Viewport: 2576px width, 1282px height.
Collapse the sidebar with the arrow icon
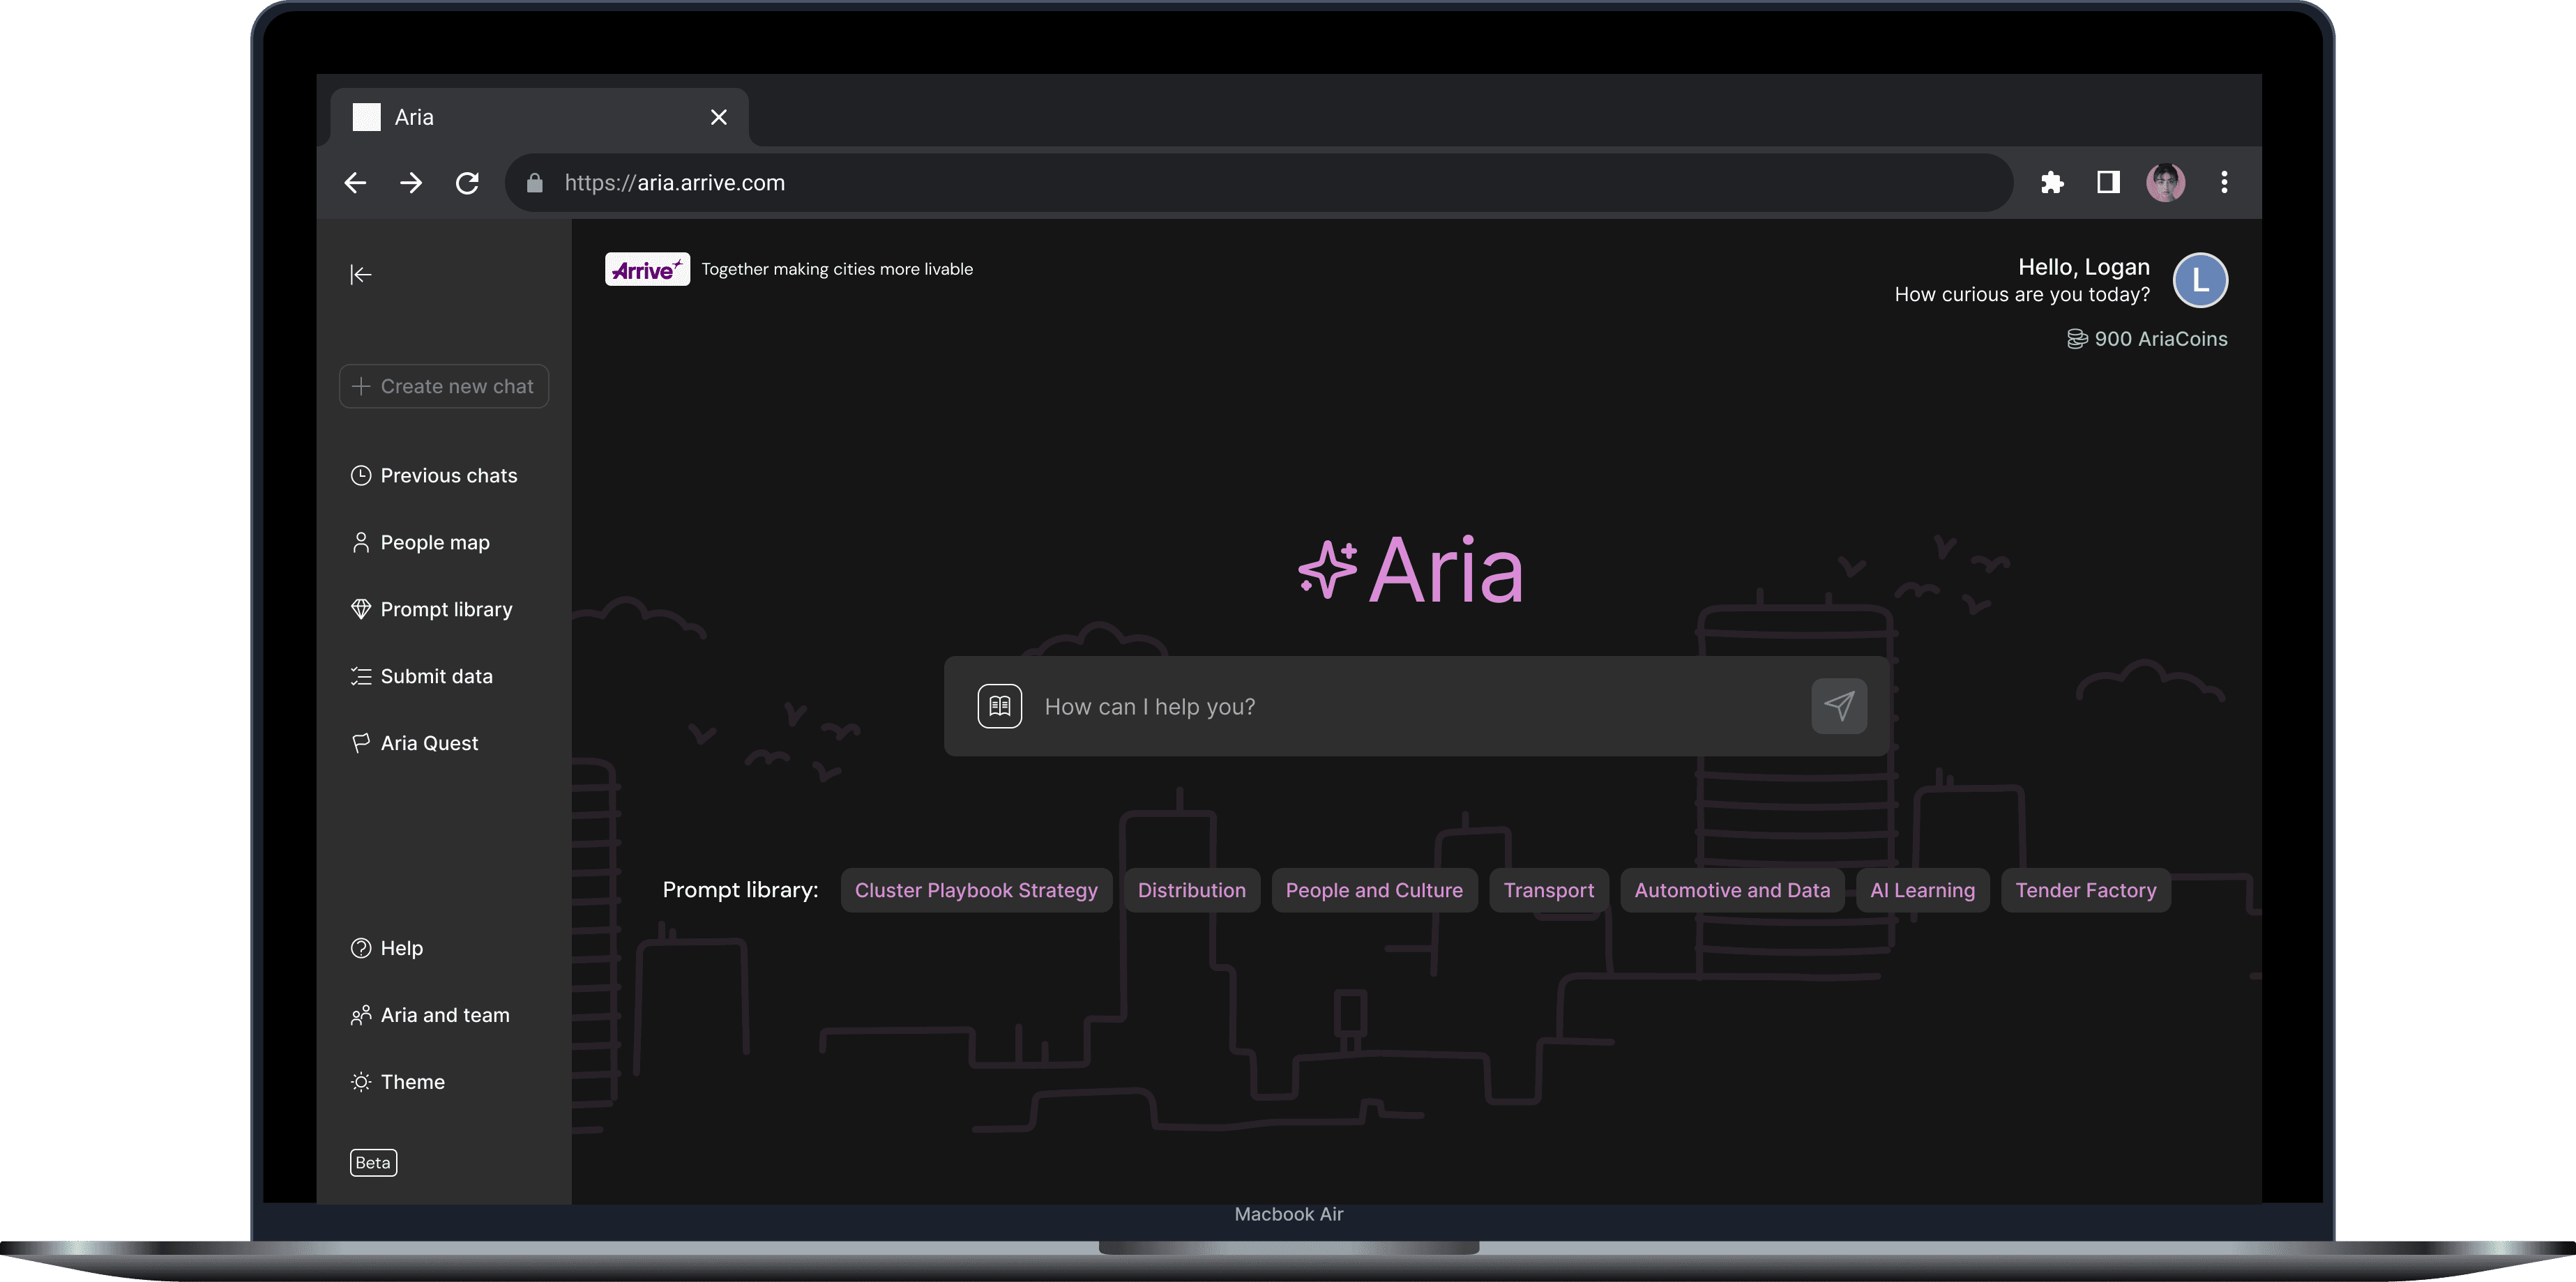[x=361, y=275]
